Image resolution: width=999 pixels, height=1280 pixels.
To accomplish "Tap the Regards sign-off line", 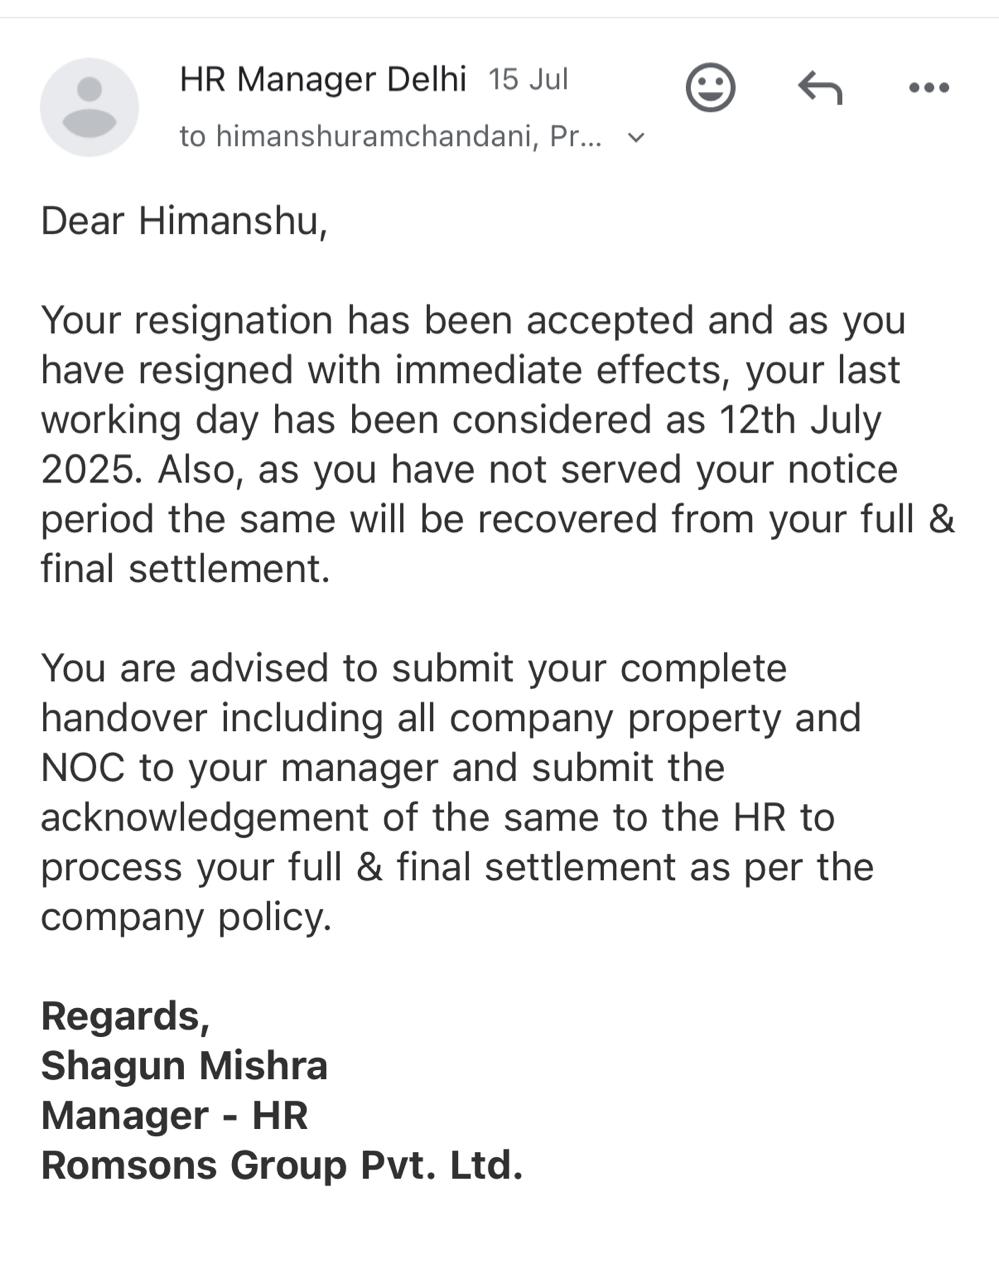I will (125, 1016).
